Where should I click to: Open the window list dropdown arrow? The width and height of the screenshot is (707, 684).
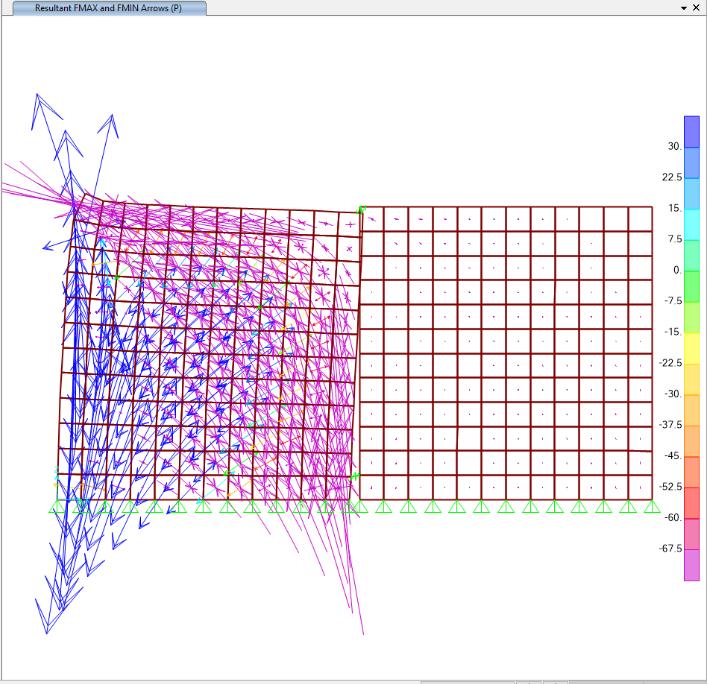tap(684, 8)
